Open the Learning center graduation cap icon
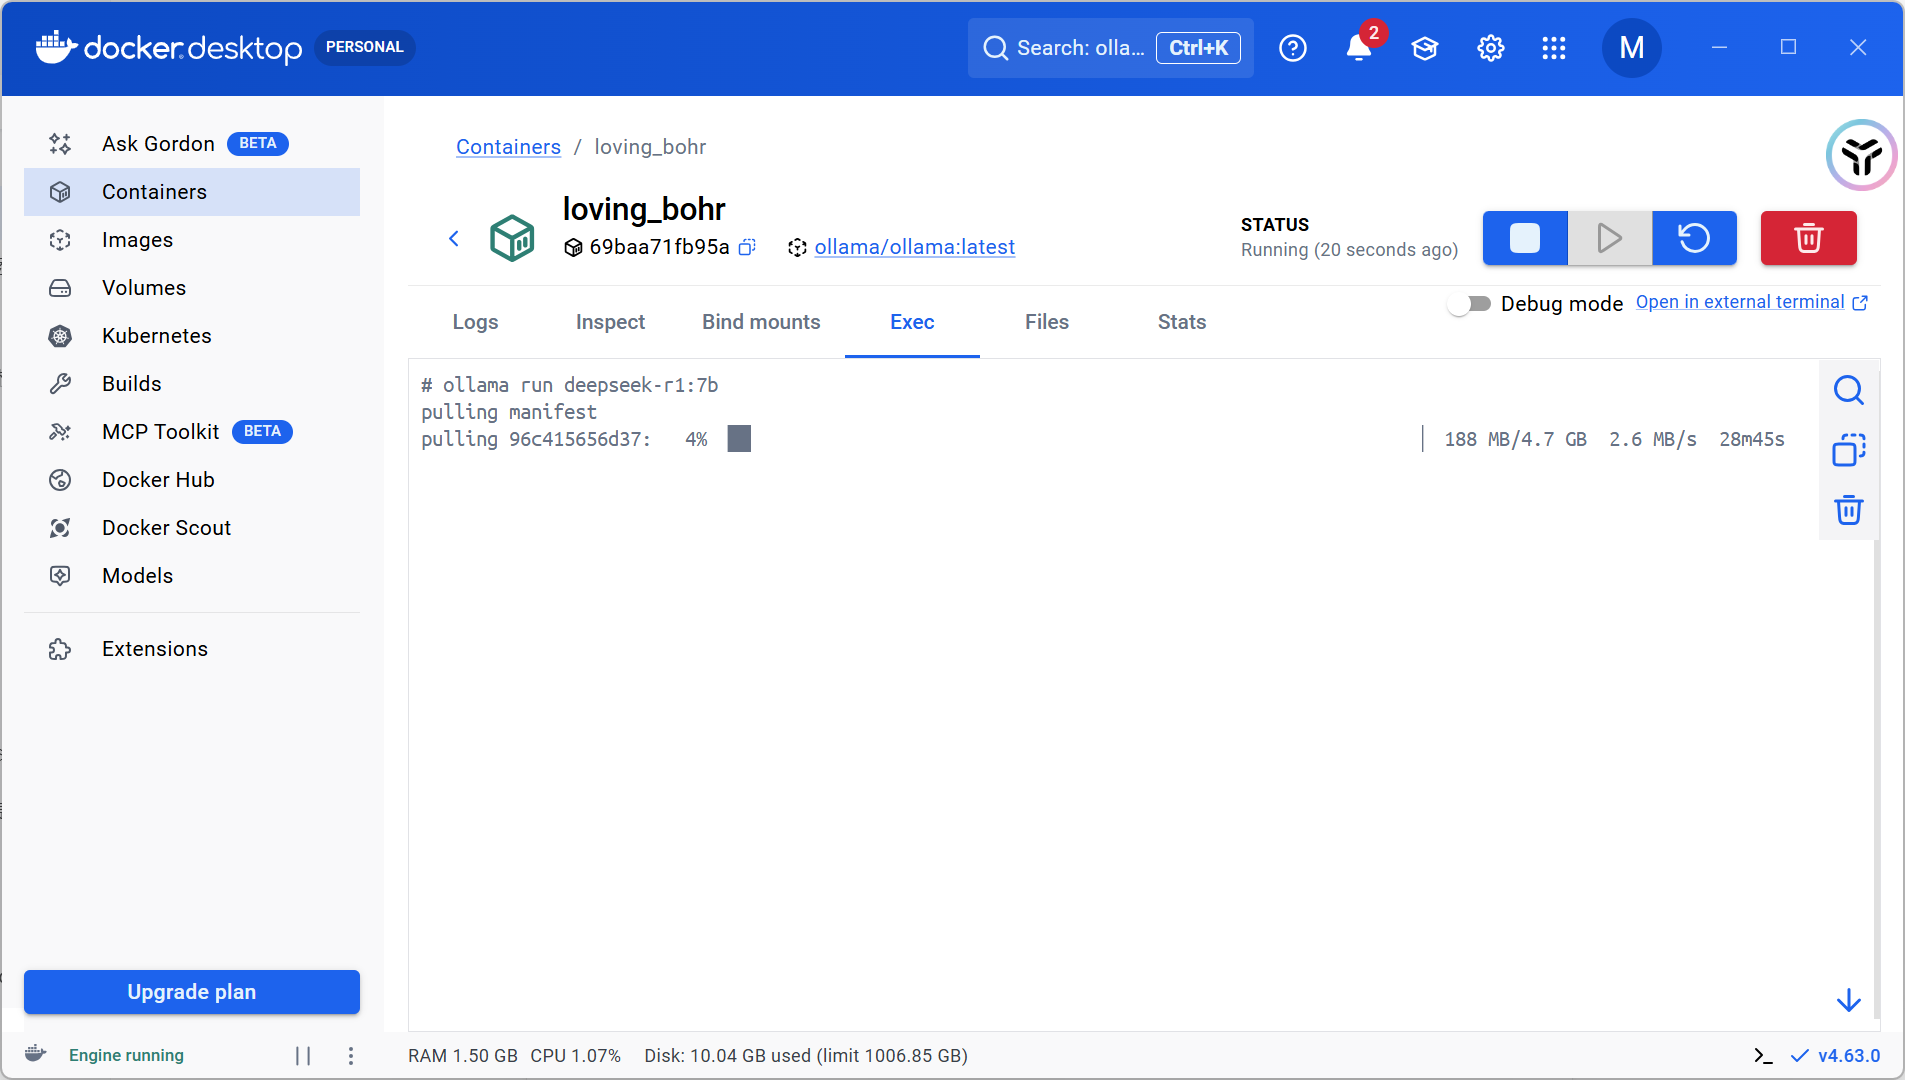This screenshot has height=1080, width=1905. click(x=1425, y=48)
